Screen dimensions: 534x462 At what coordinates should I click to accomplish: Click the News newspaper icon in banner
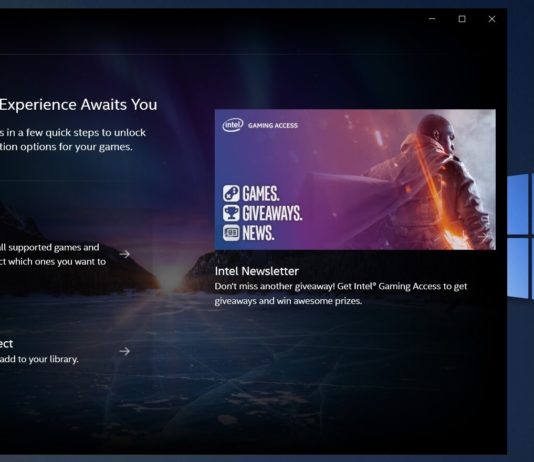(x=231, y=233)
